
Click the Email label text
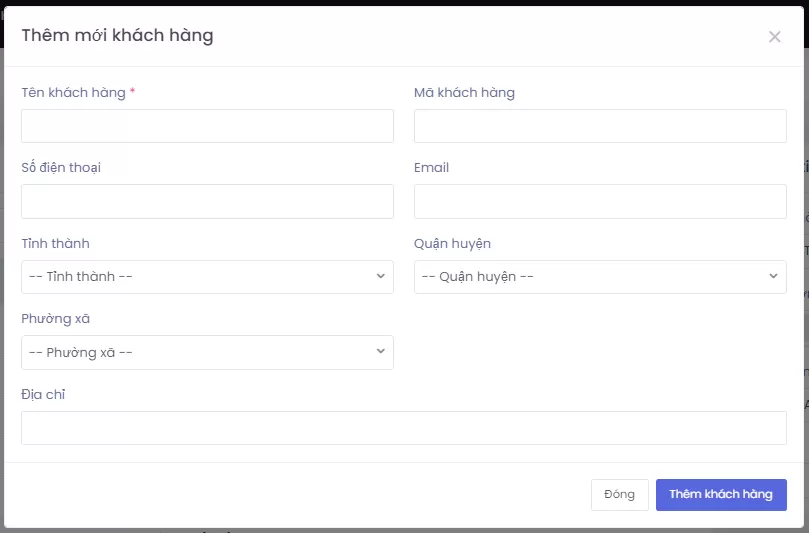point(431,168)
